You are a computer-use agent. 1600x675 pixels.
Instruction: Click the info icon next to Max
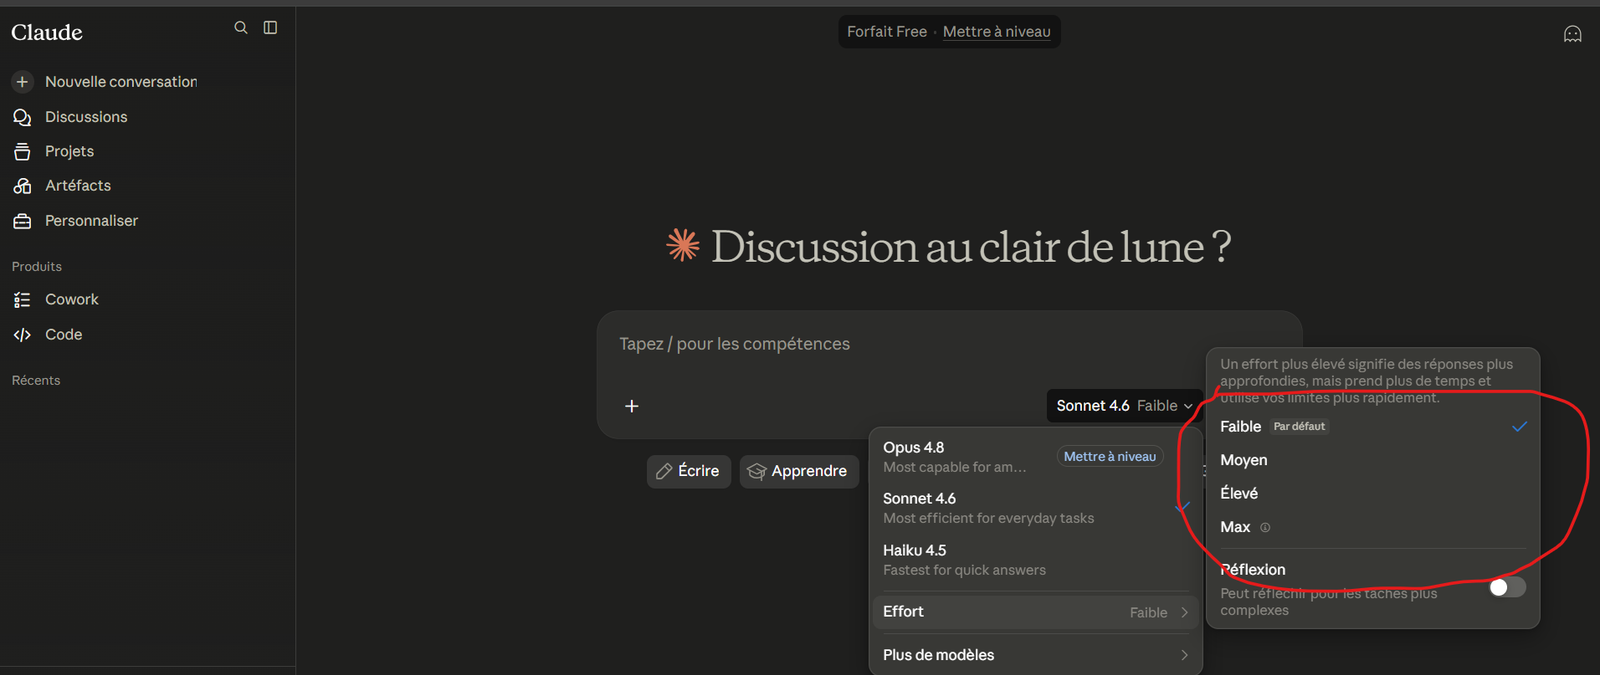(x=1265, y=527)
